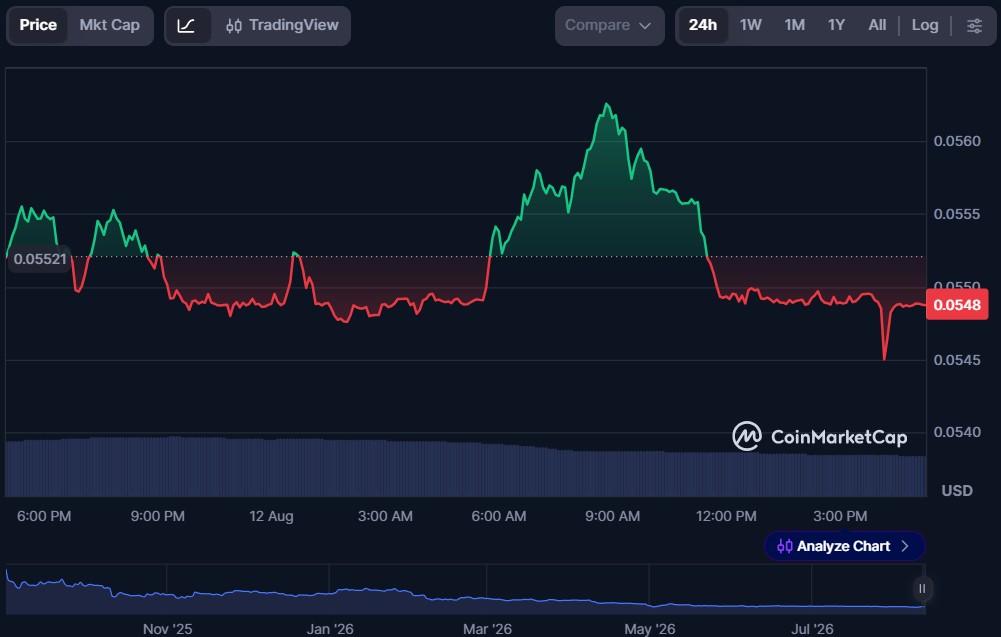The width and height of the screenshot is (1001, 637).
Task: Click the 9:00 AM time label
Action: coord(612,516)
